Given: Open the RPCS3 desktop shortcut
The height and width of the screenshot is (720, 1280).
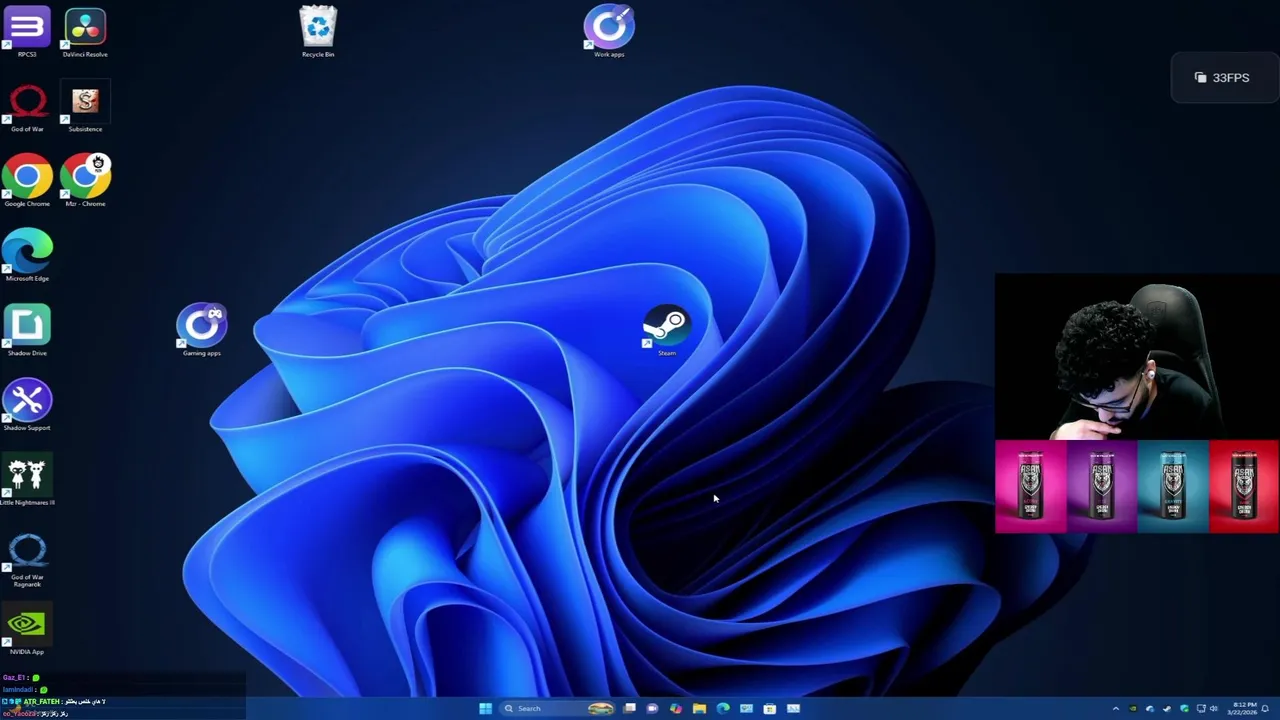Looking at the screenshot, I should (27, 30).
